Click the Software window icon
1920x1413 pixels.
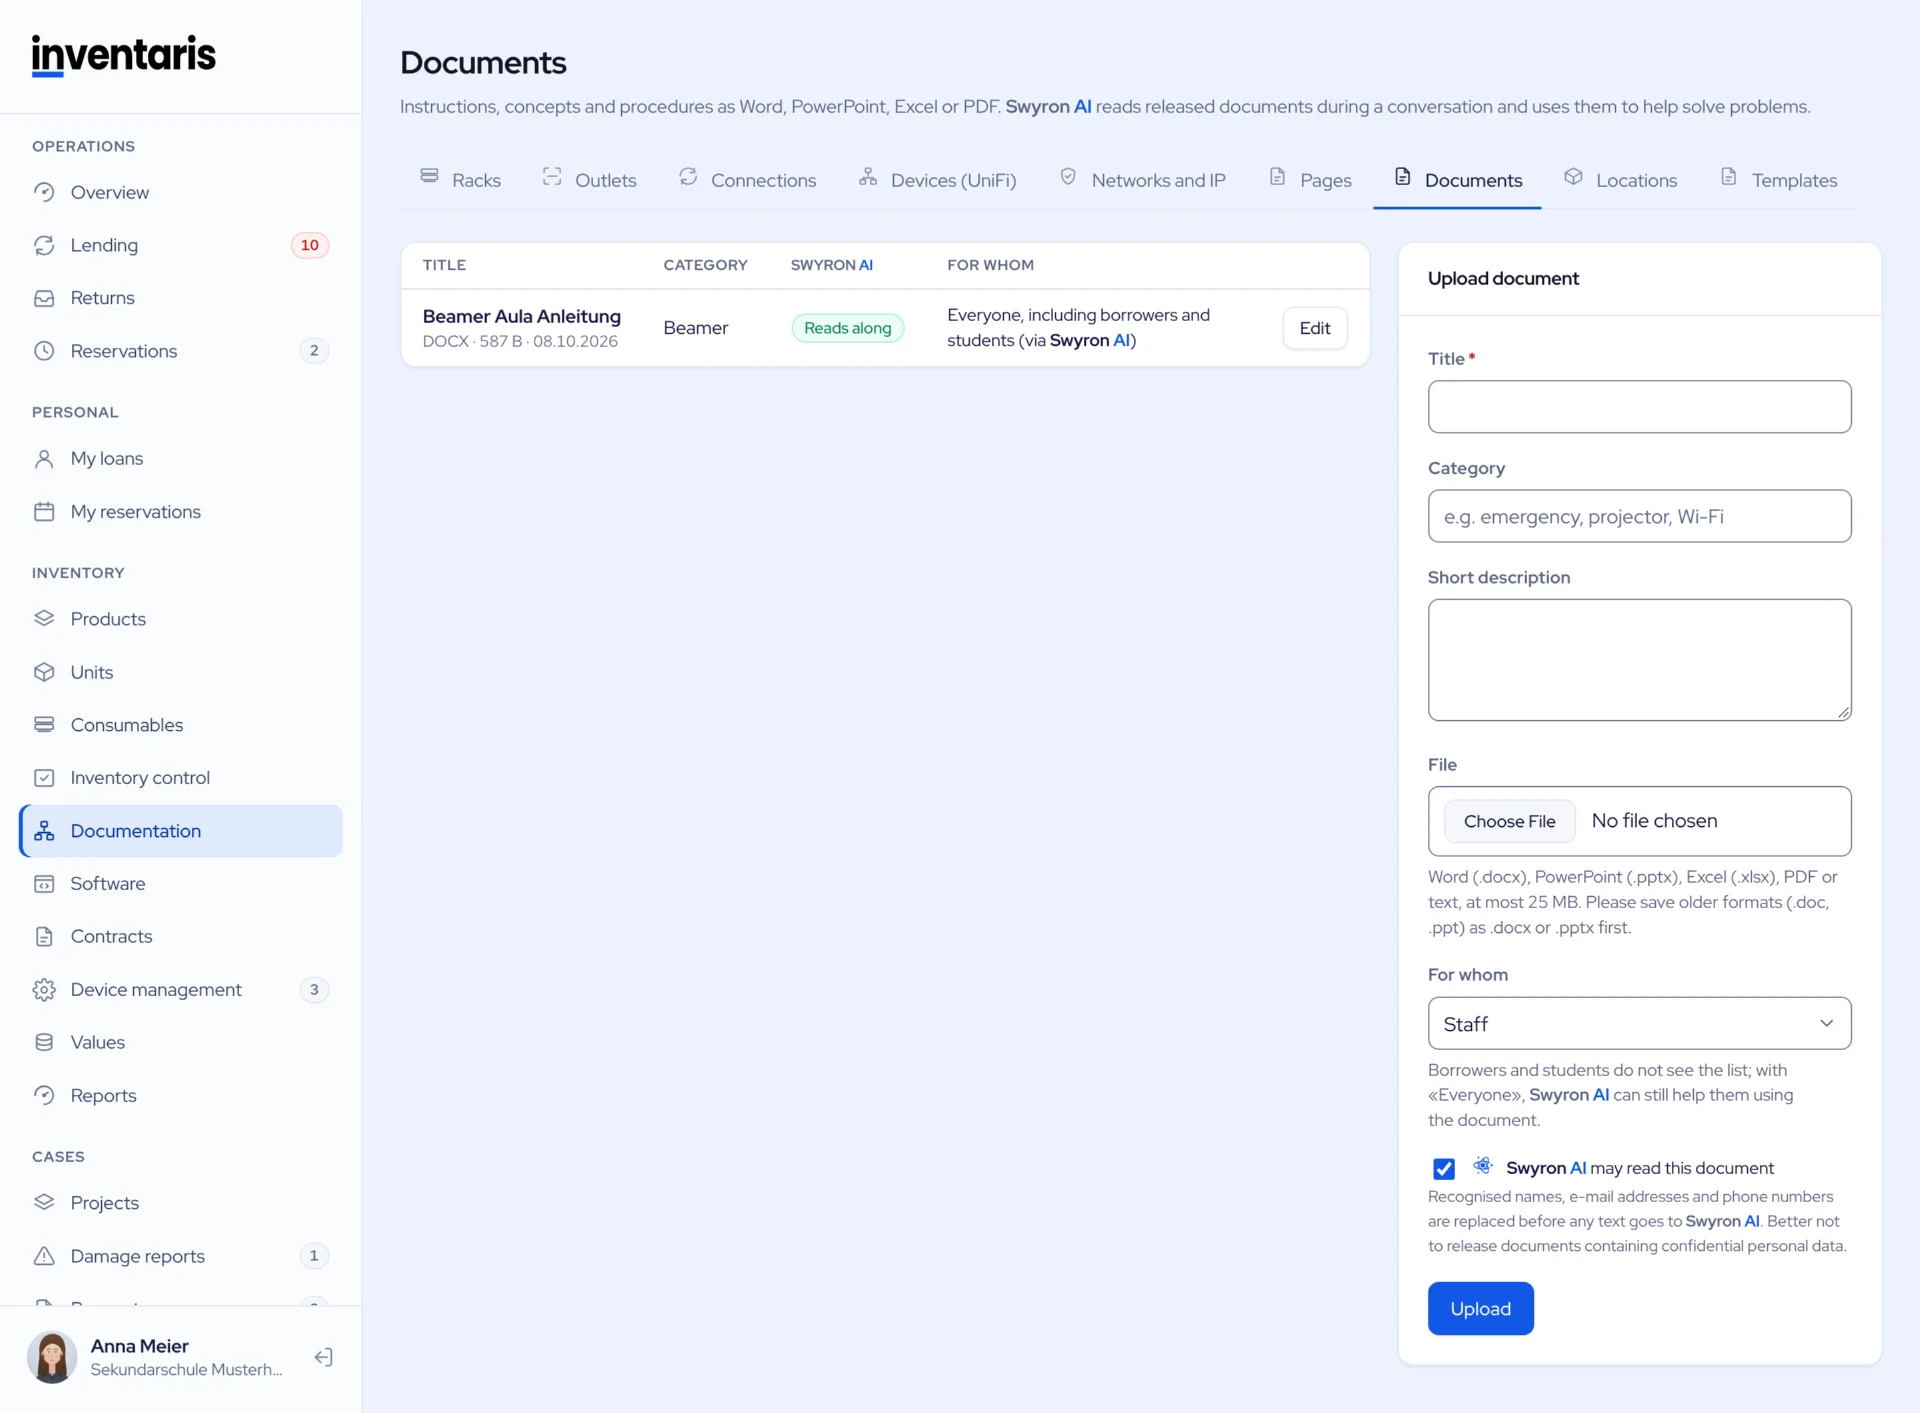[x=44, y=884]
